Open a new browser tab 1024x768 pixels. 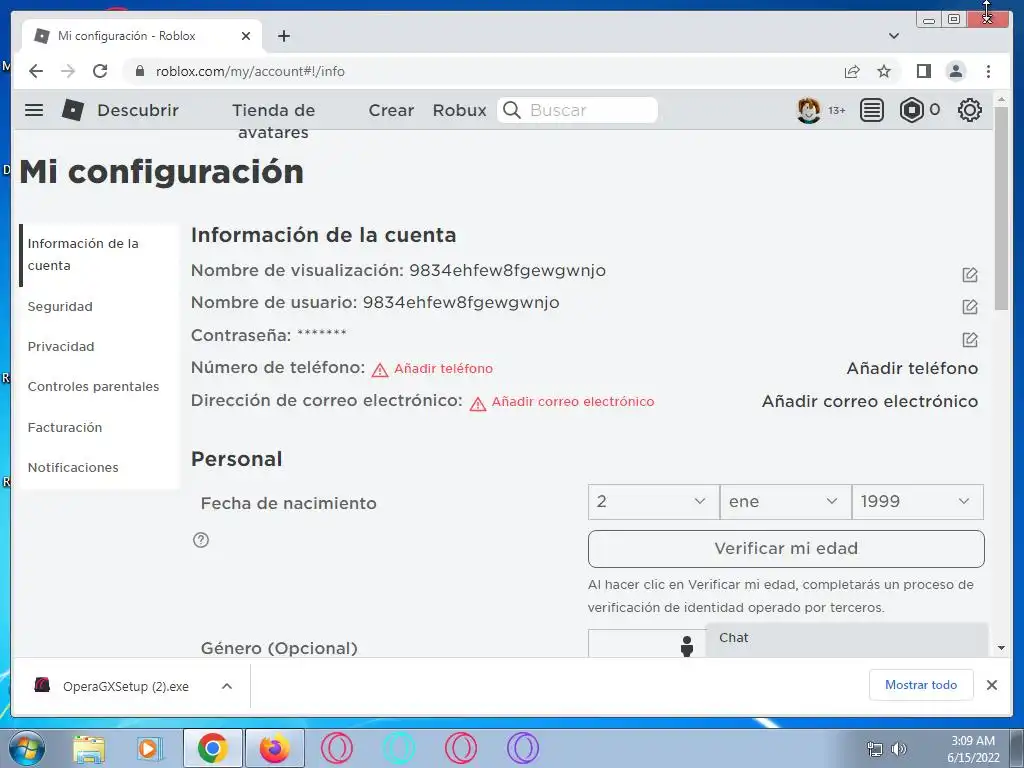pyautogui.click(x=283, y=36)
